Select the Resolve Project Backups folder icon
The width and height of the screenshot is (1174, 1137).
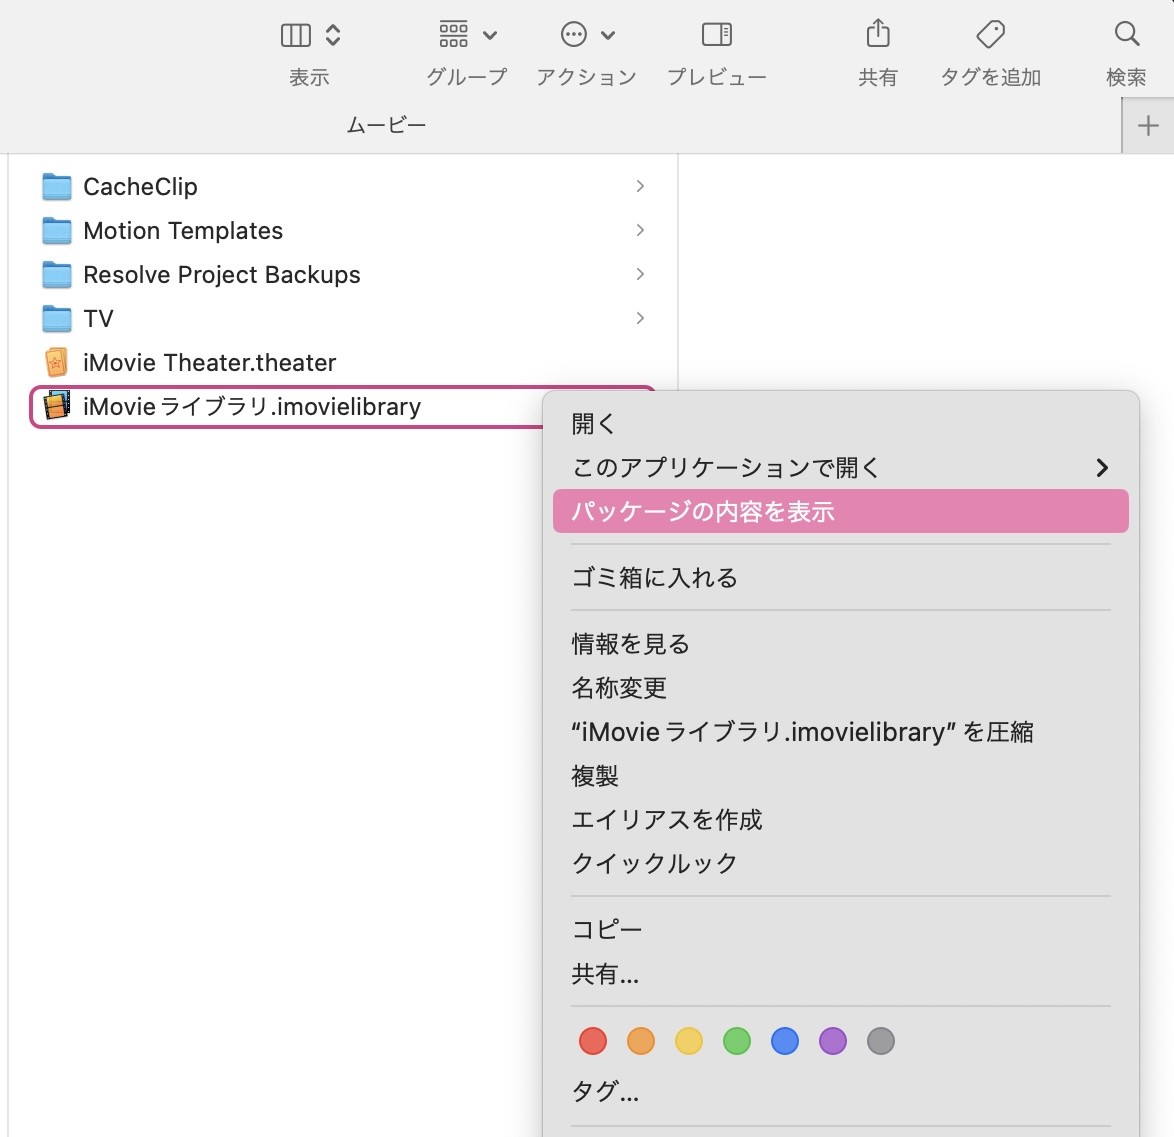57,275
